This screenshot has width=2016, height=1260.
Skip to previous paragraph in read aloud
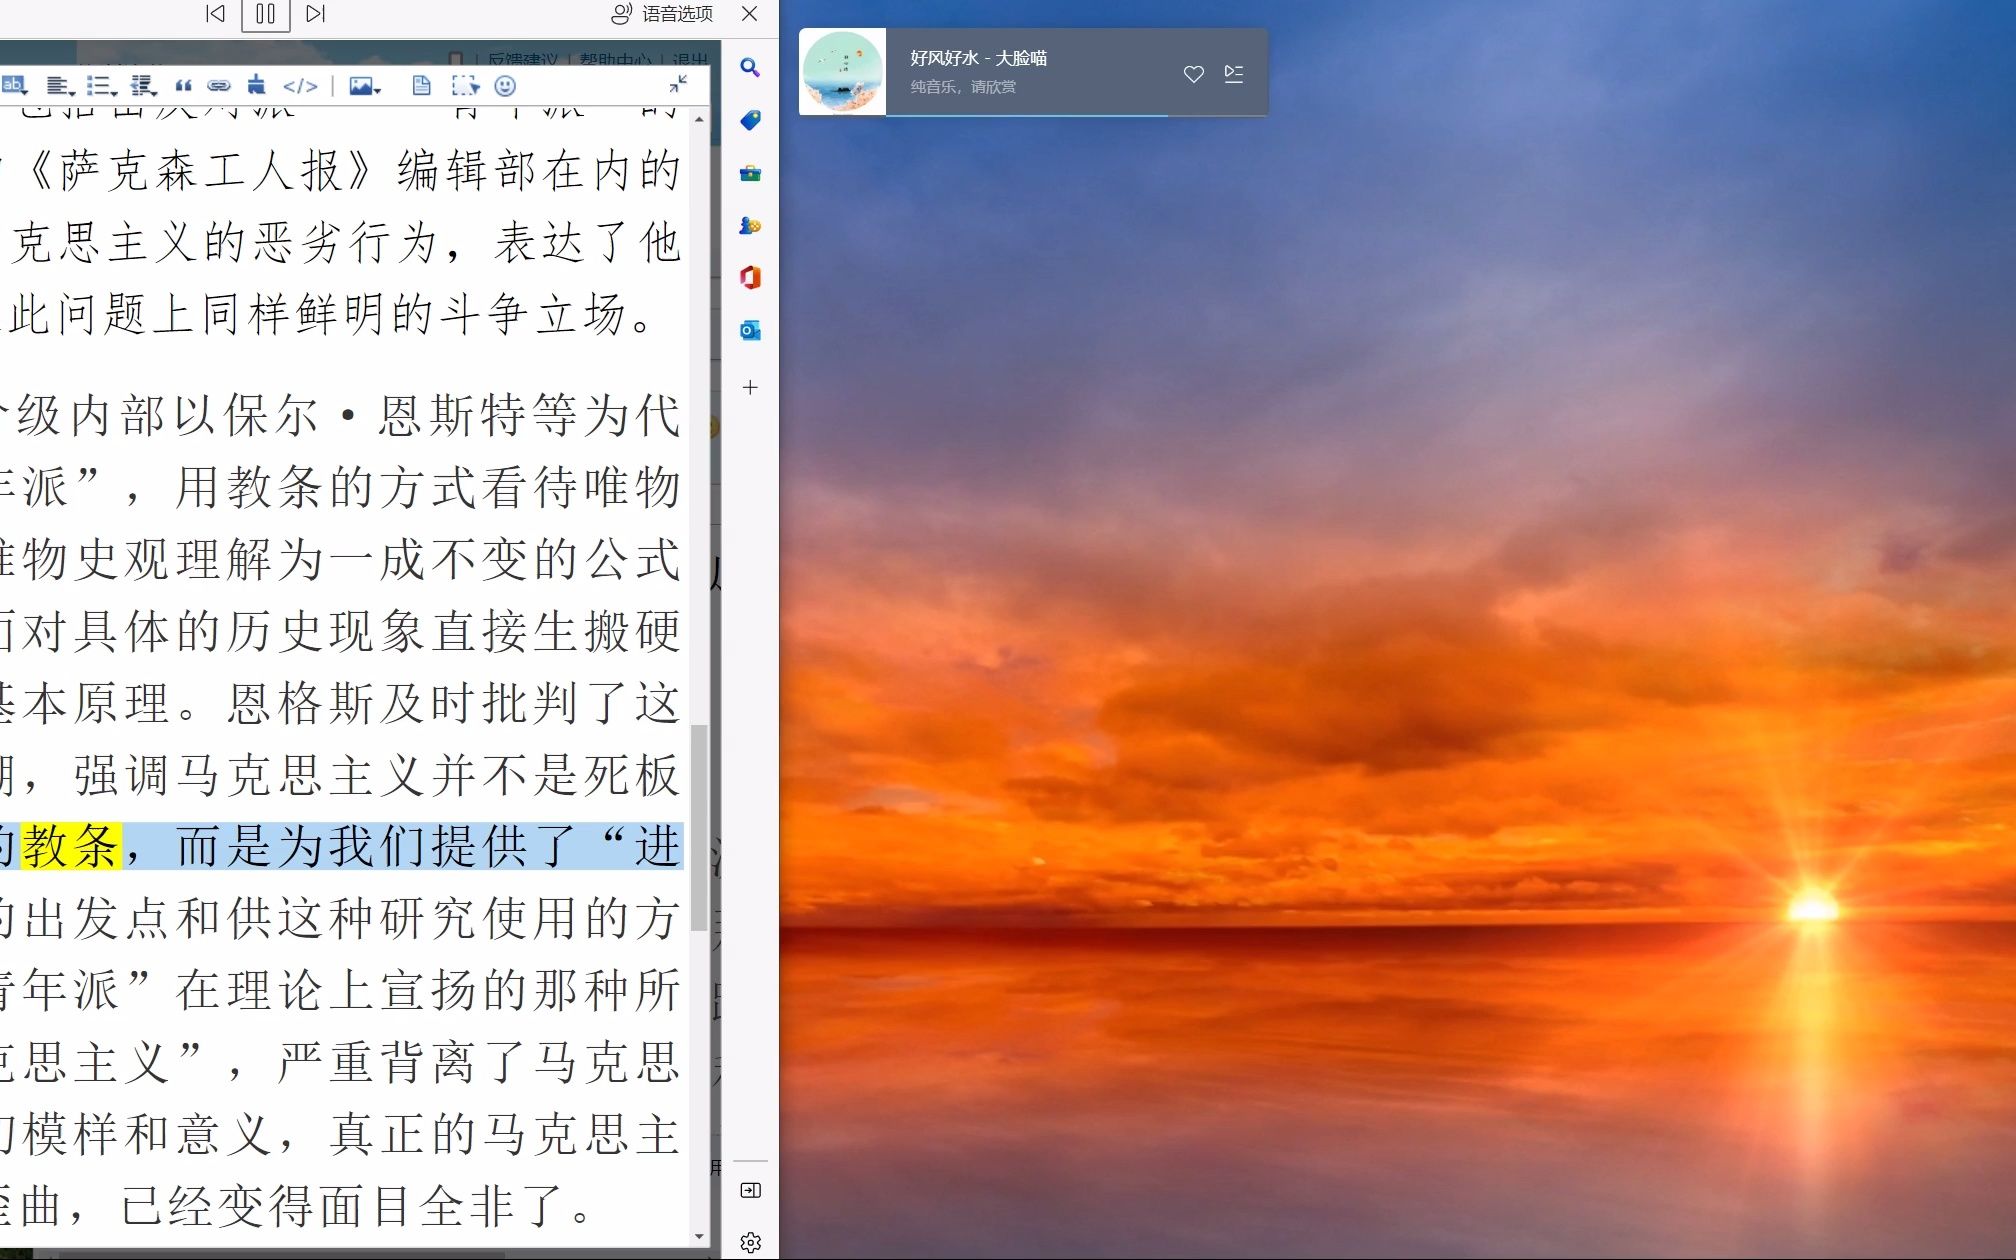click(215, 14)
